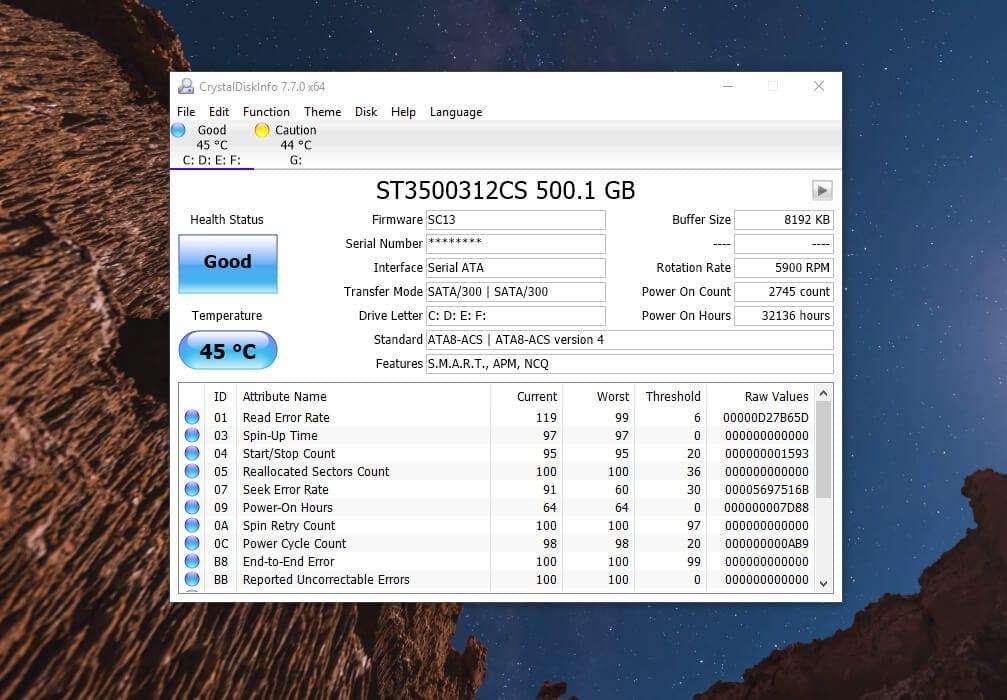Select the Read Error Rate attribute name
The width and height of the screenshot is (1007, 700).
click(286, 417)
